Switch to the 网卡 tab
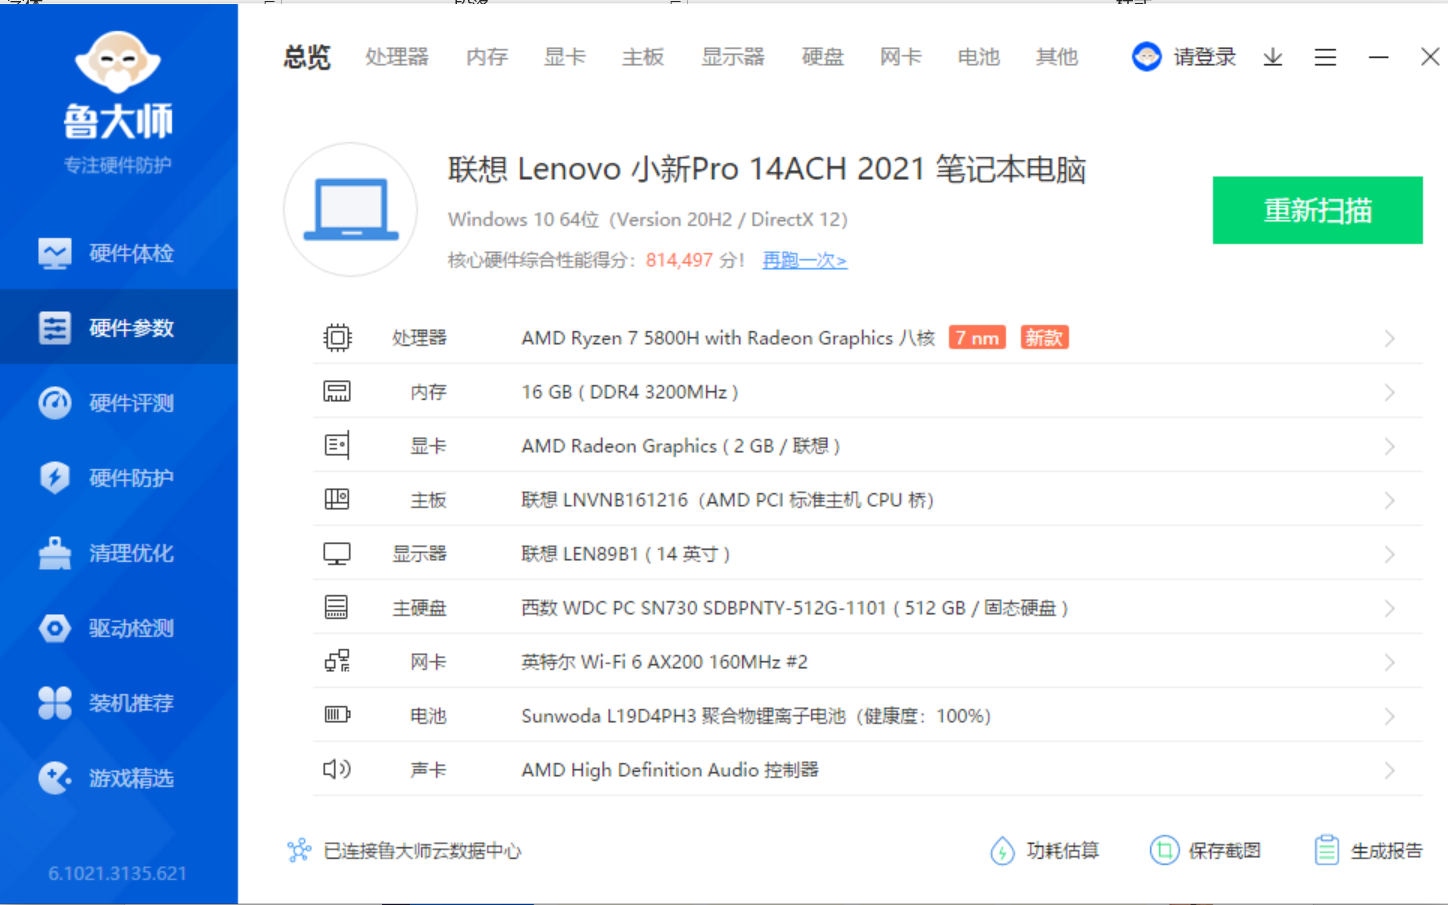This screenshot has width=1448, height=905. pos(901,57)
